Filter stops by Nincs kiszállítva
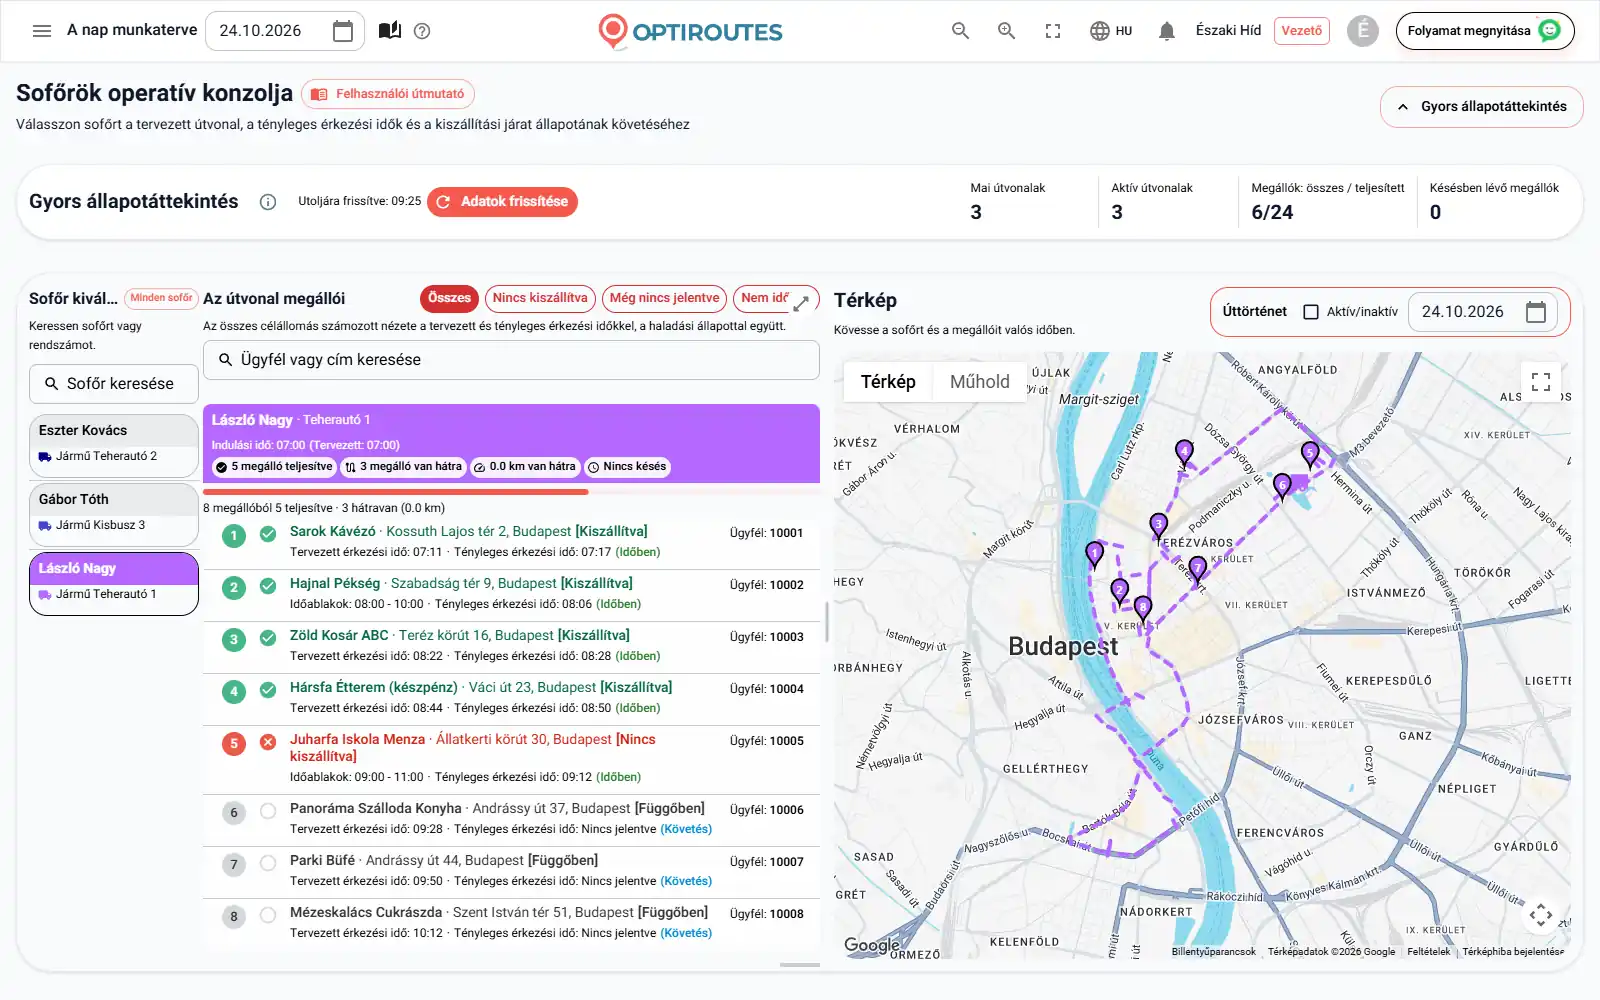The height and width of the screenshot is (1000, 1600). 540,298
